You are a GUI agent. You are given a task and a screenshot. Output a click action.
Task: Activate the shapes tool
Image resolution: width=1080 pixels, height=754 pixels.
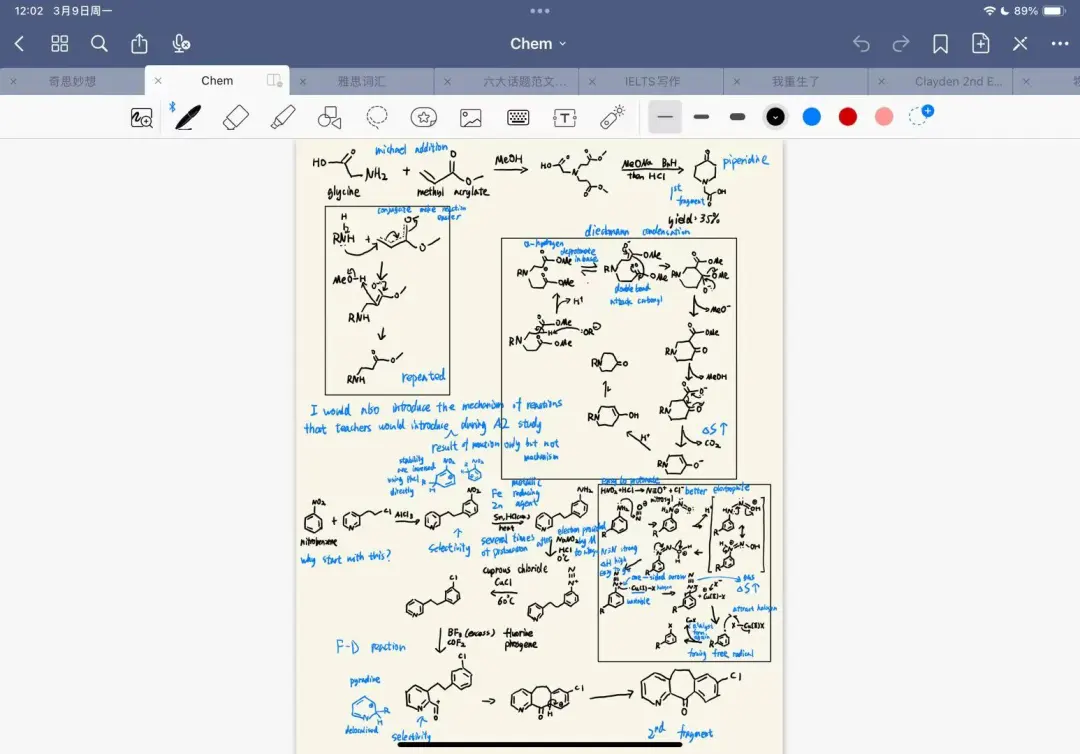(329, 117)
